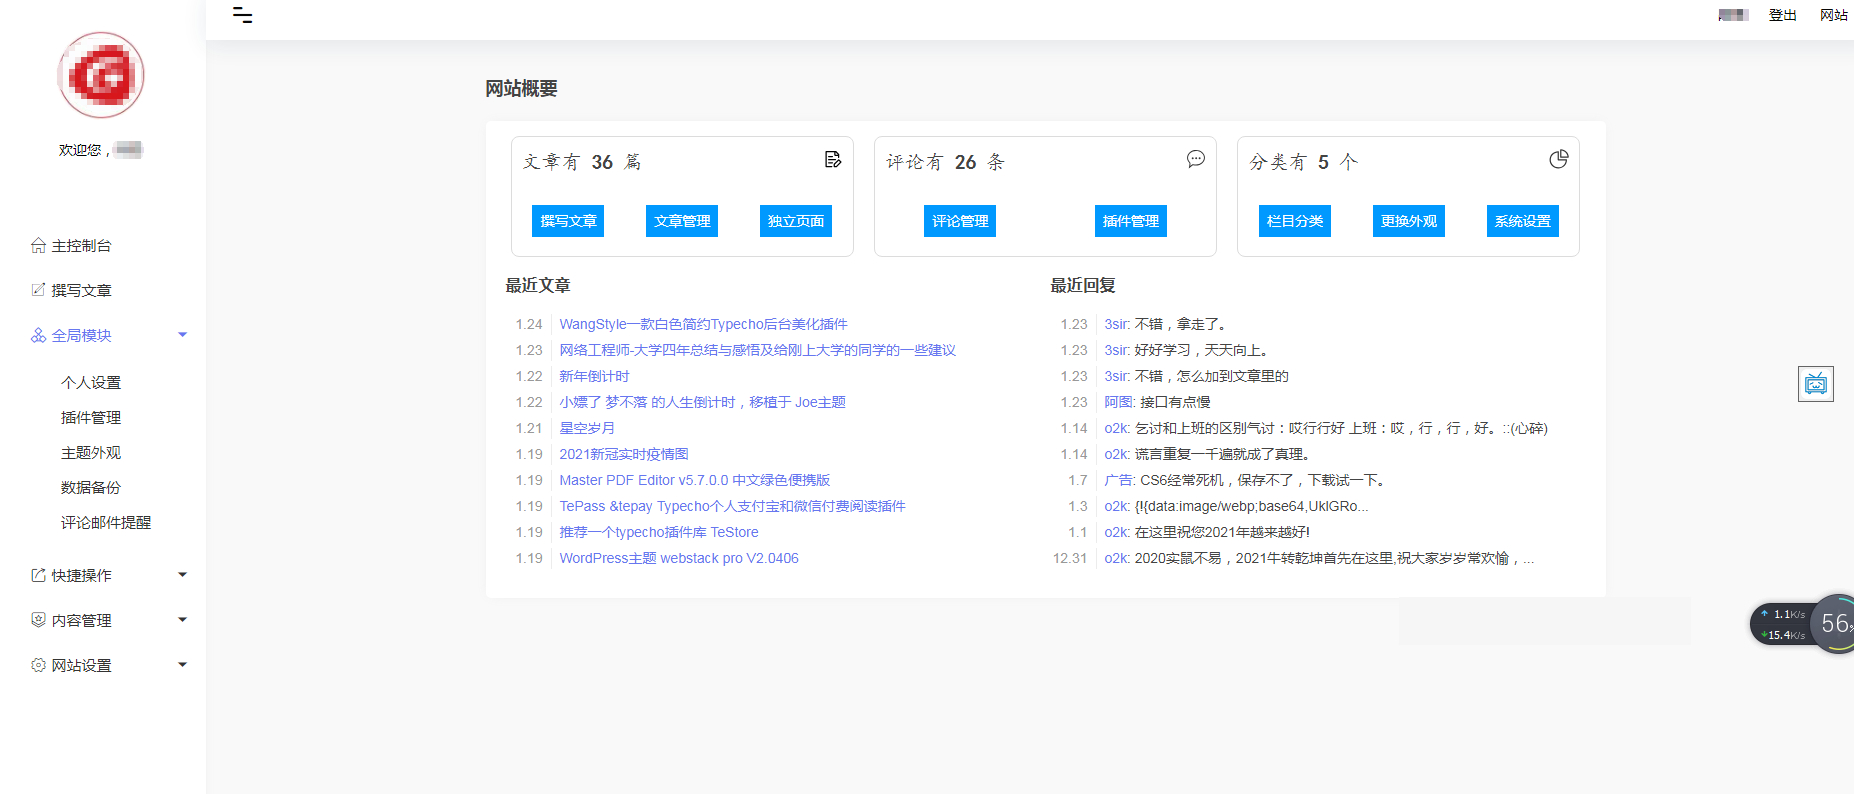Screen dimensions: 1854x794
Task: Select 插件管理 submenu item in sidebar
Action: tap(91, 417)
